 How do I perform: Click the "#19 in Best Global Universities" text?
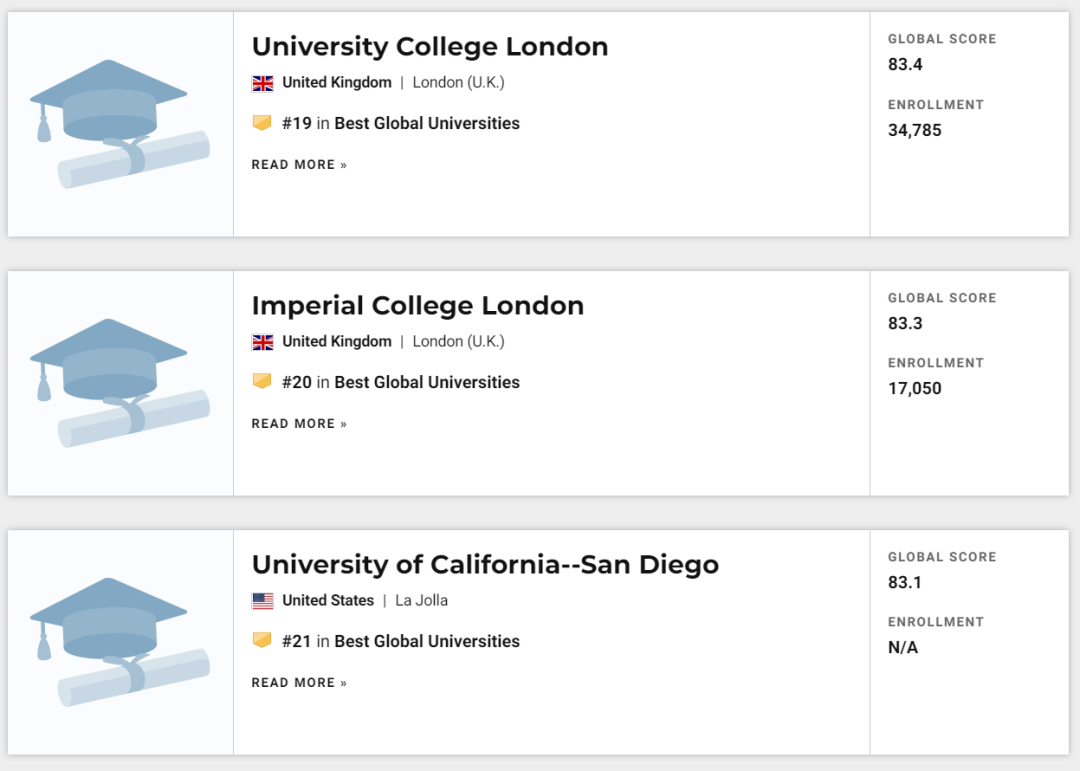[401, 124]
